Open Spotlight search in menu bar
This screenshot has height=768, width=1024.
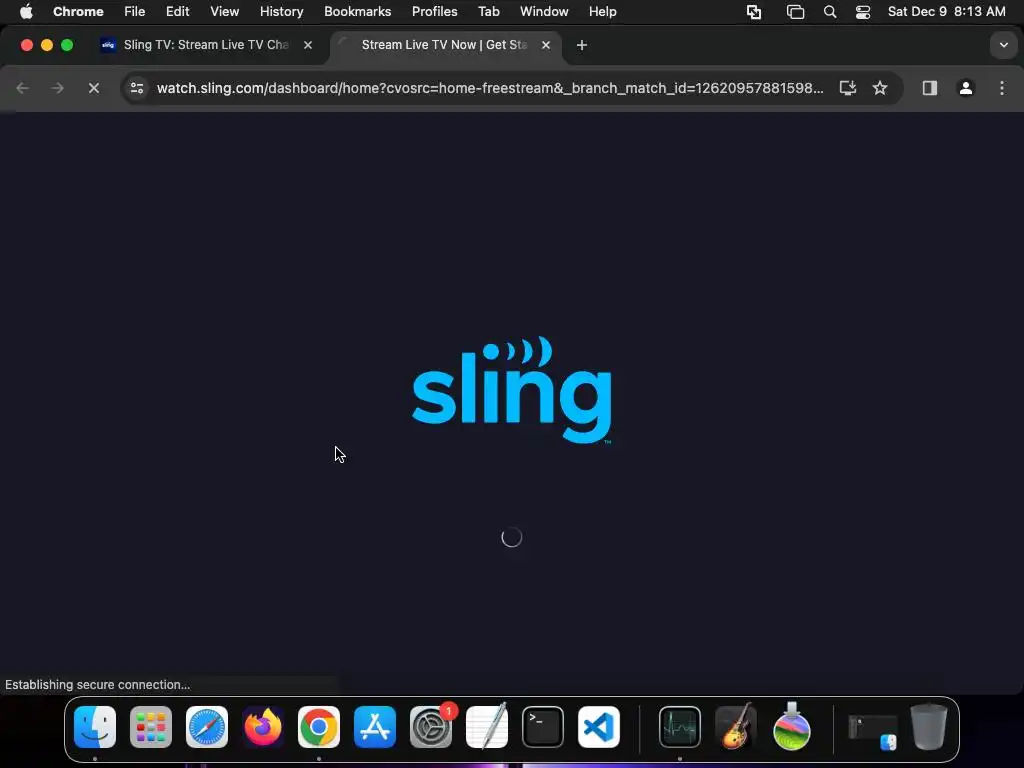click(829, 12)
